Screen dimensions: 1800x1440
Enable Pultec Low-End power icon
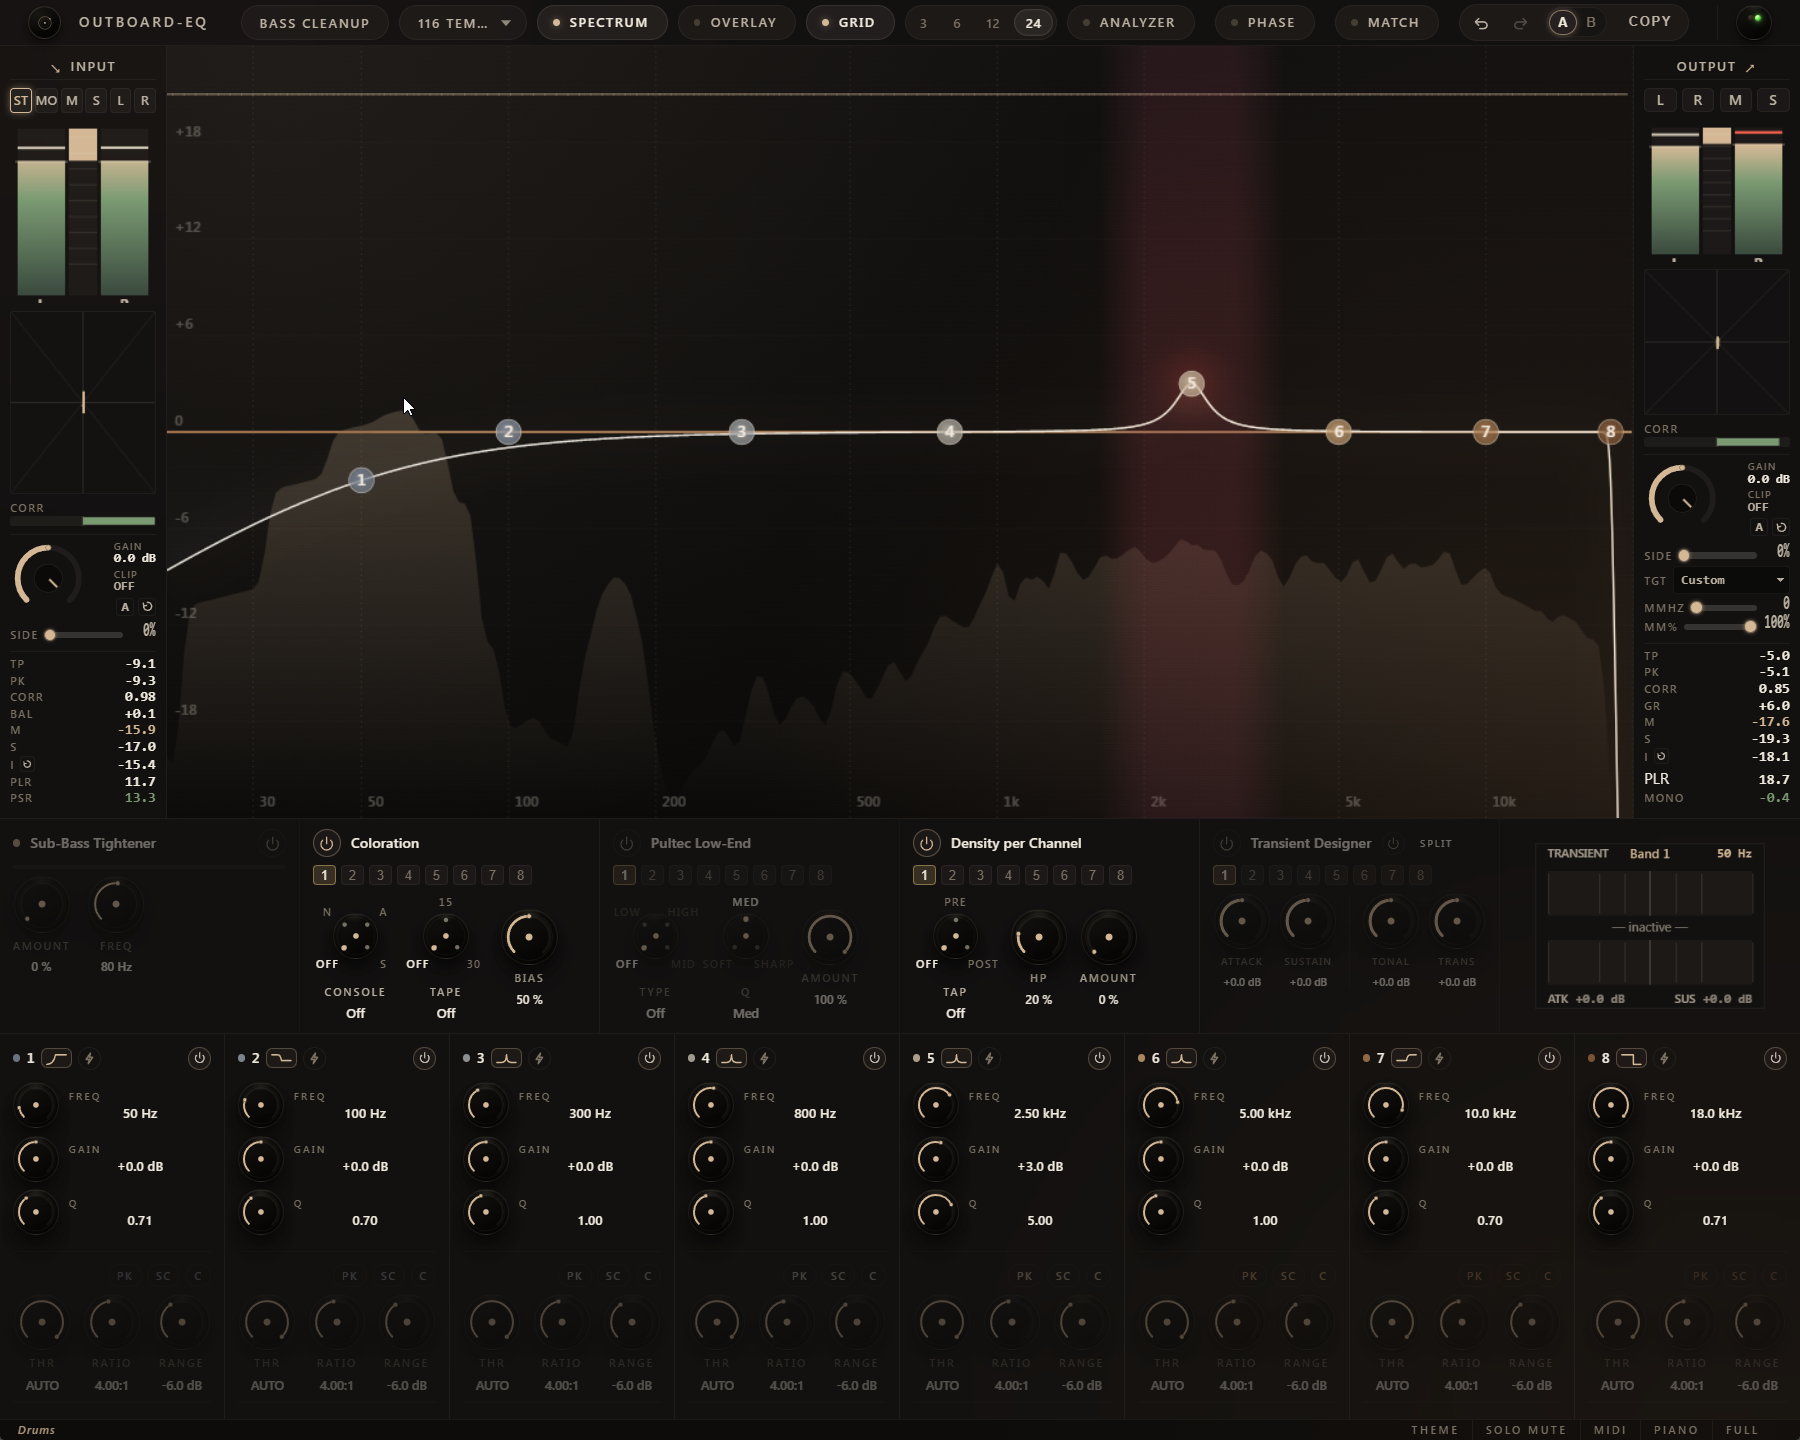click(626, 843)
